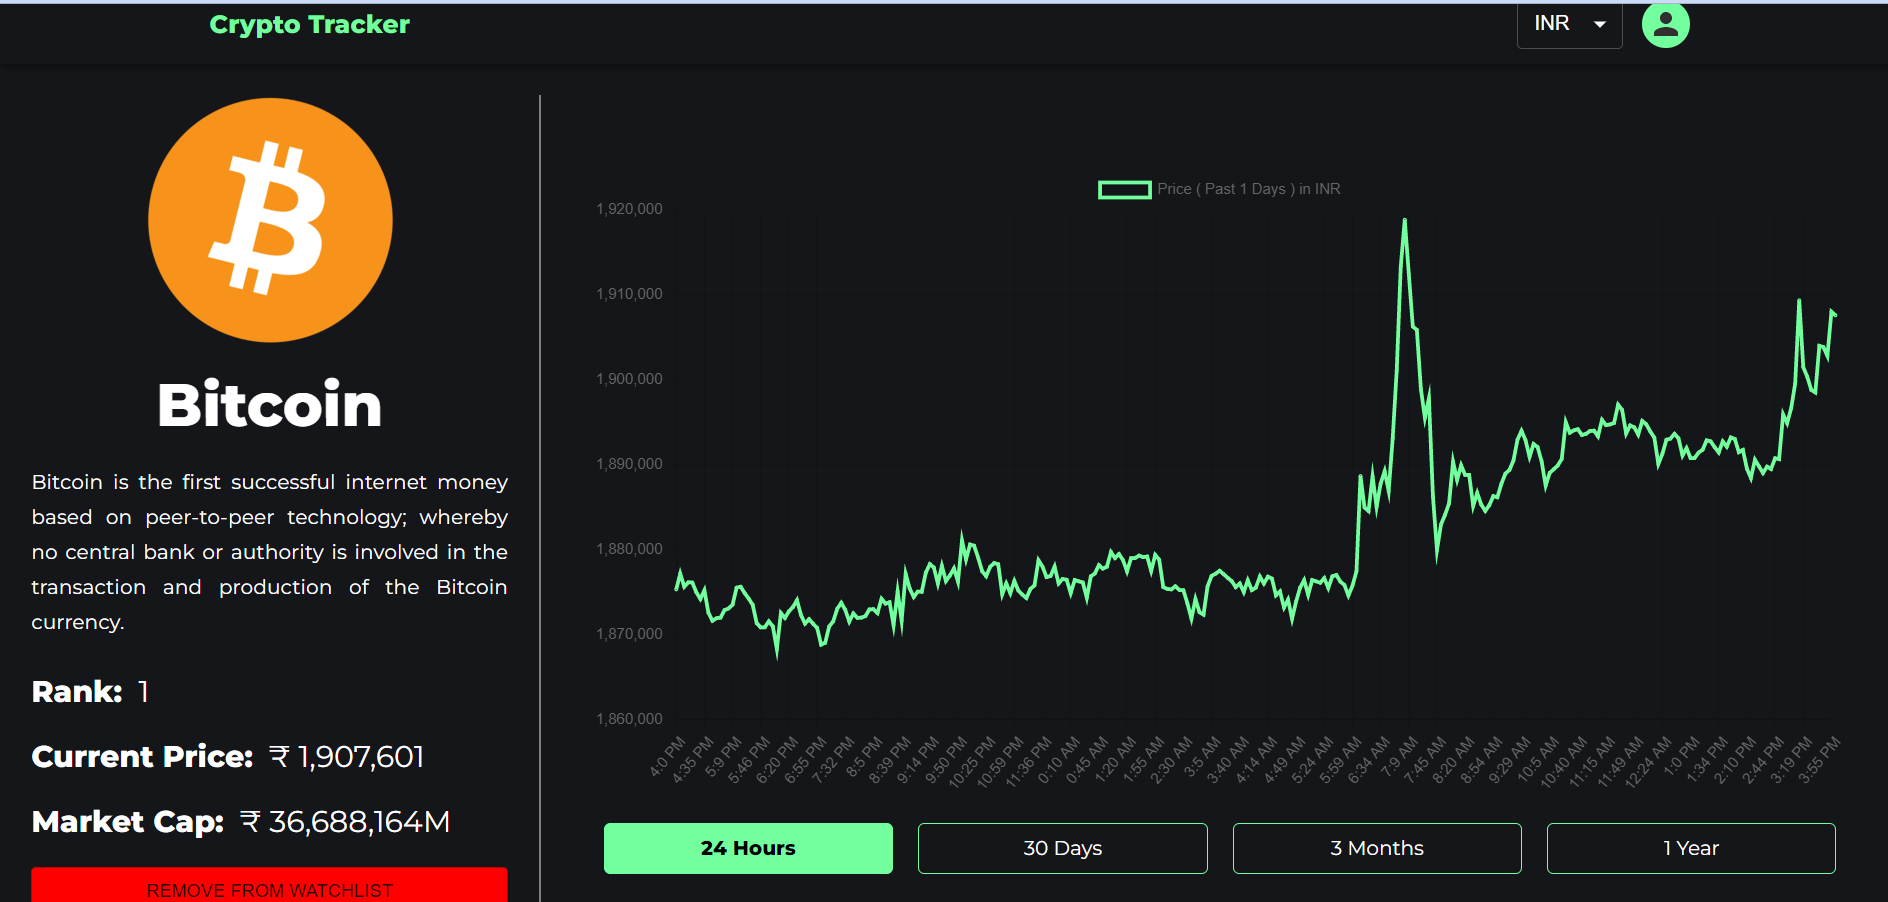Click the Current Price value
Image resolution: width=1888 pixels, height=902 pixels.
[348, 757]
